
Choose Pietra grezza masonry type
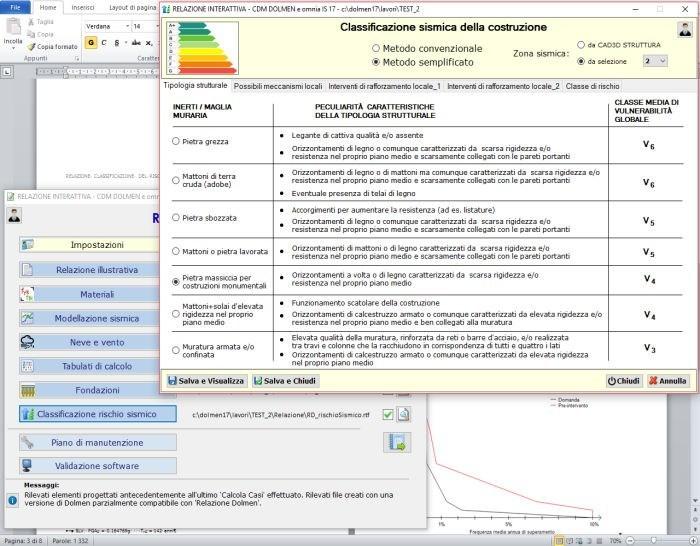click(177, 142)
